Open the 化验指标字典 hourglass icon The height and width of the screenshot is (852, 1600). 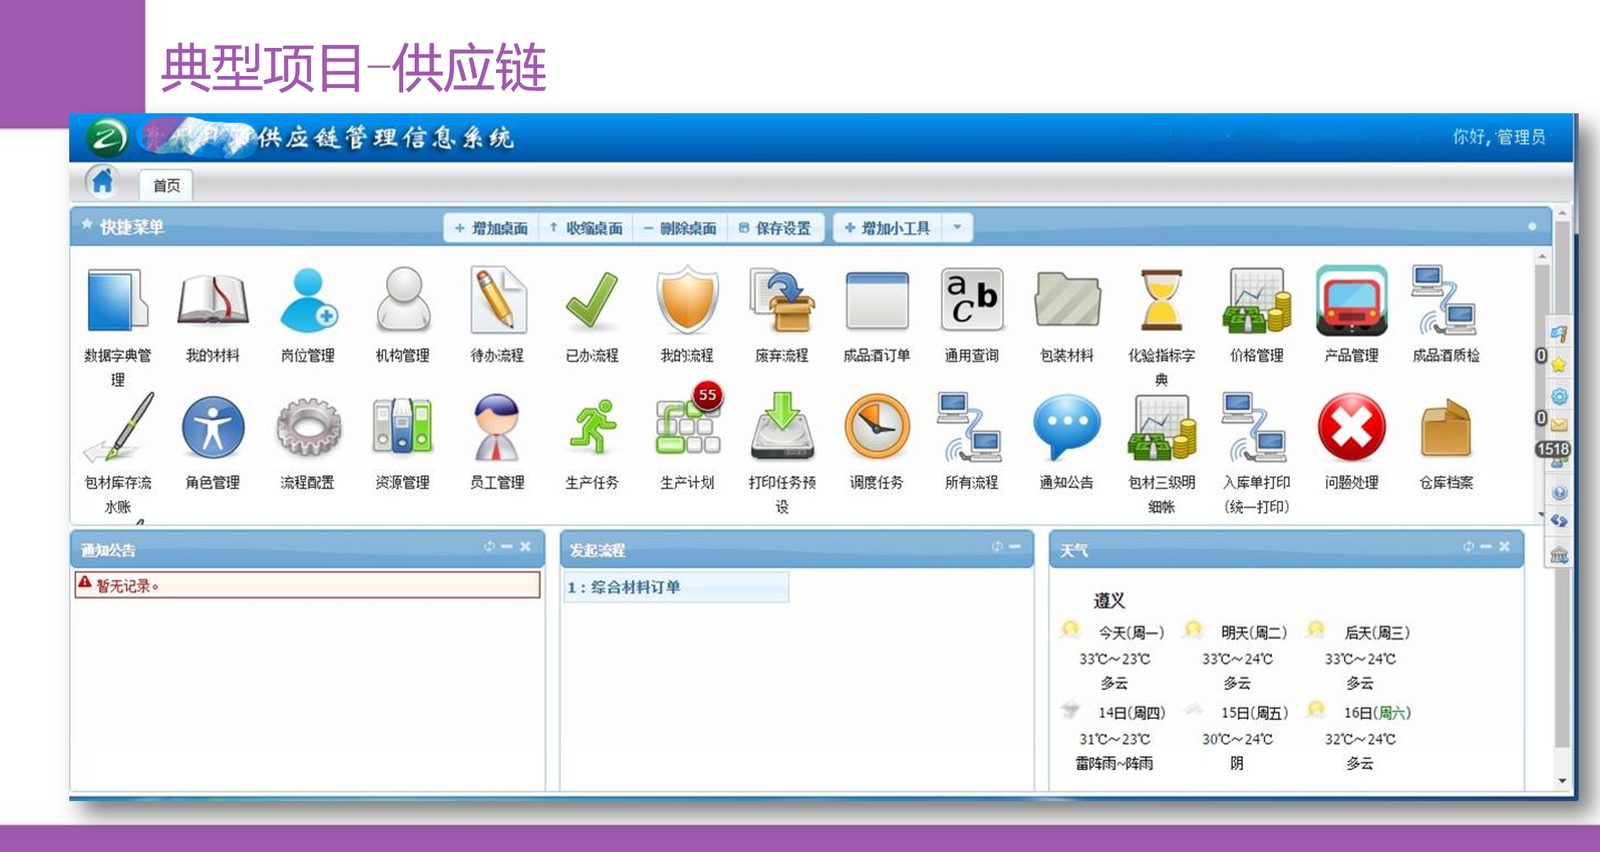[x=1162, y=300]
